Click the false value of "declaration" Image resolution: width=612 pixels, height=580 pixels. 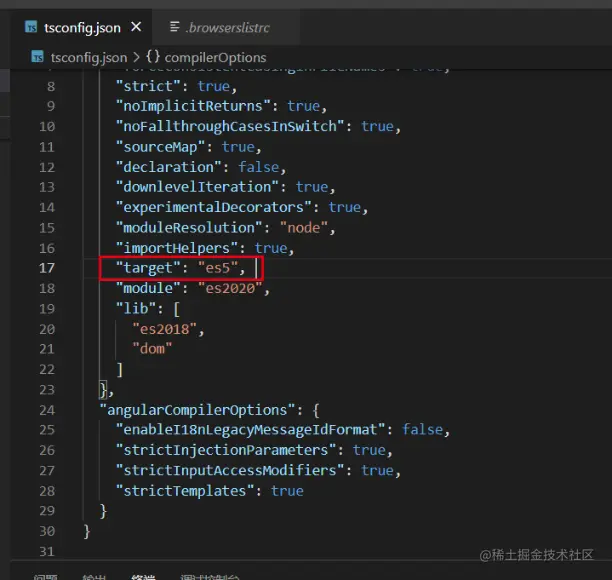(x=258, y=167)
